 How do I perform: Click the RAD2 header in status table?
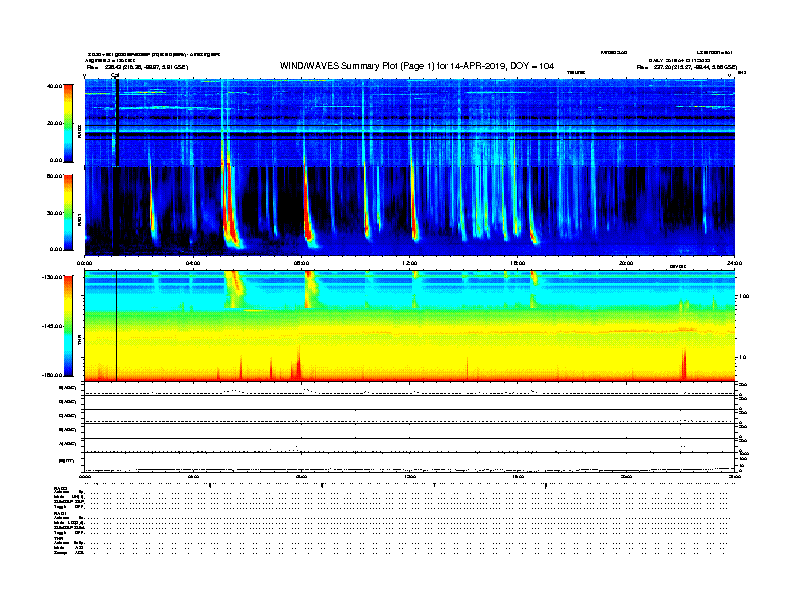click(60, 488)
